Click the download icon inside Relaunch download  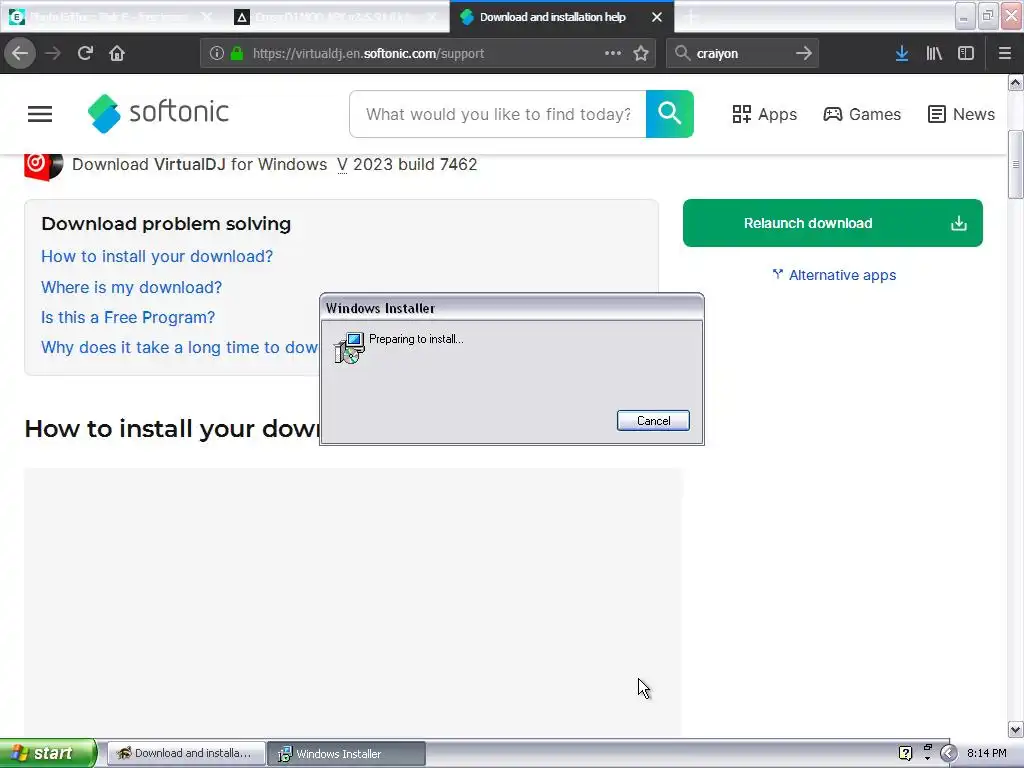tap(958, 223)
